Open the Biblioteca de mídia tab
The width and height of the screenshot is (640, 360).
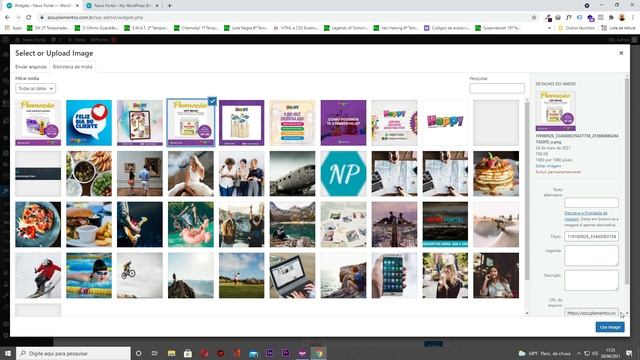tap(73, 67)
